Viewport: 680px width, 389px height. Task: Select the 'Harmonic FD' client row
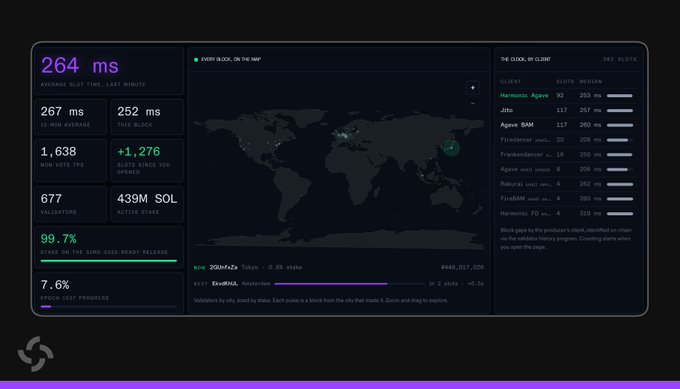click(x=568, y=213)
